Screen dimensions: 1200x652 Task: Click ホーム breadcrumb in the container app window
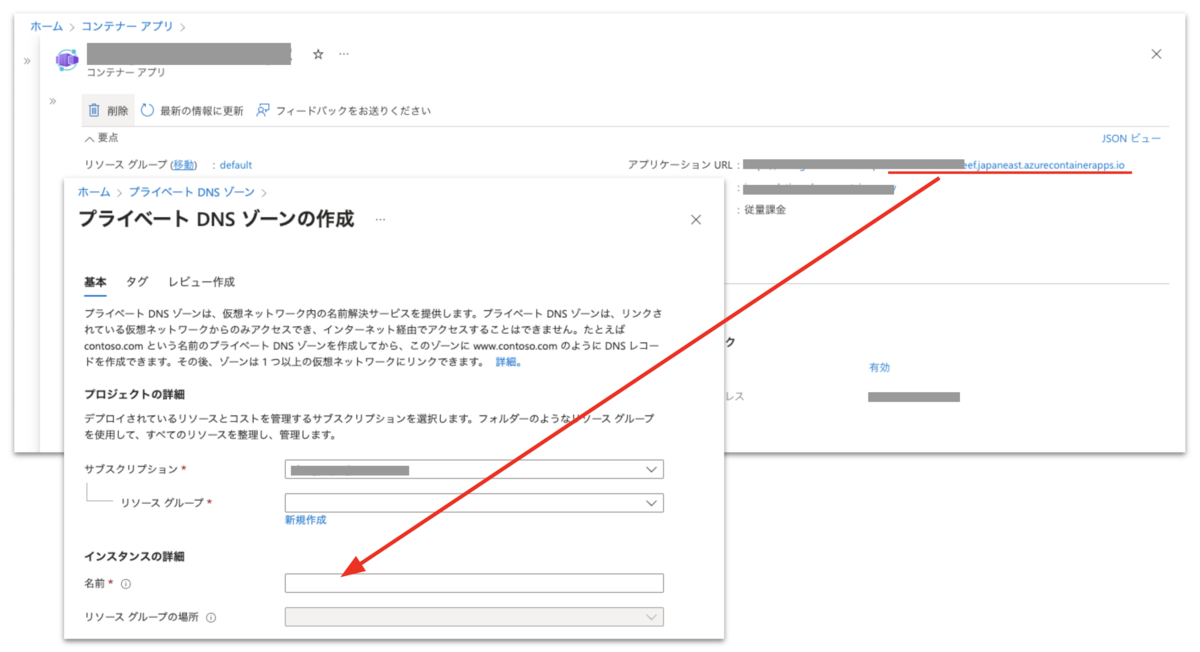[46, 26]
